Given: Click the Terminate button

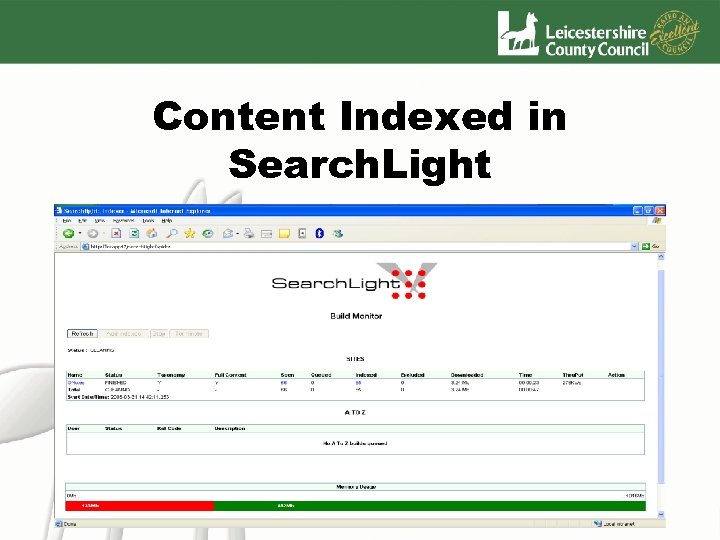Looking at the screenshot, I should pyautogui.click(x=189, y=334).
